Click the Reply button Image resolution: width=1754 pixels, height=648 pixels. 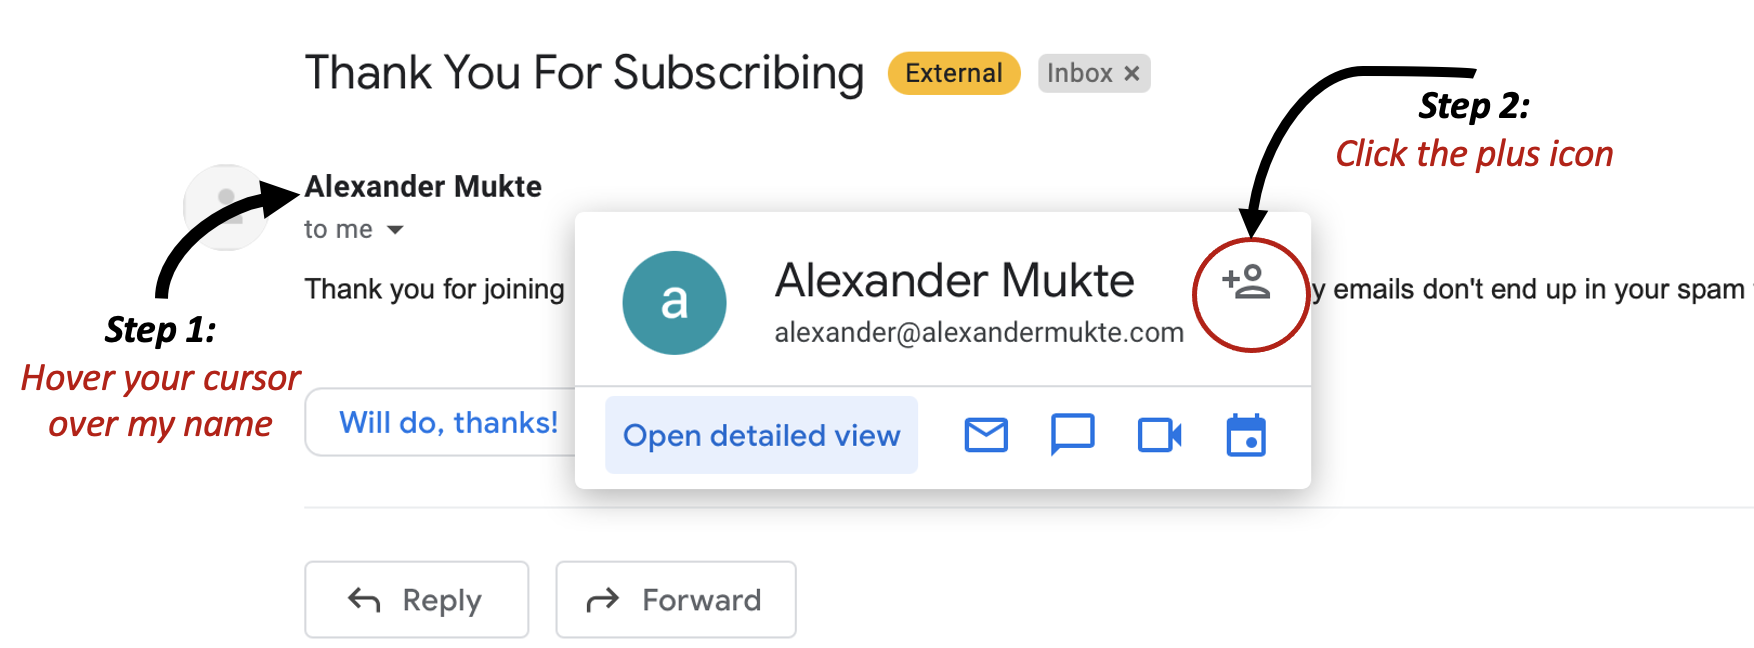pos(416,599)
